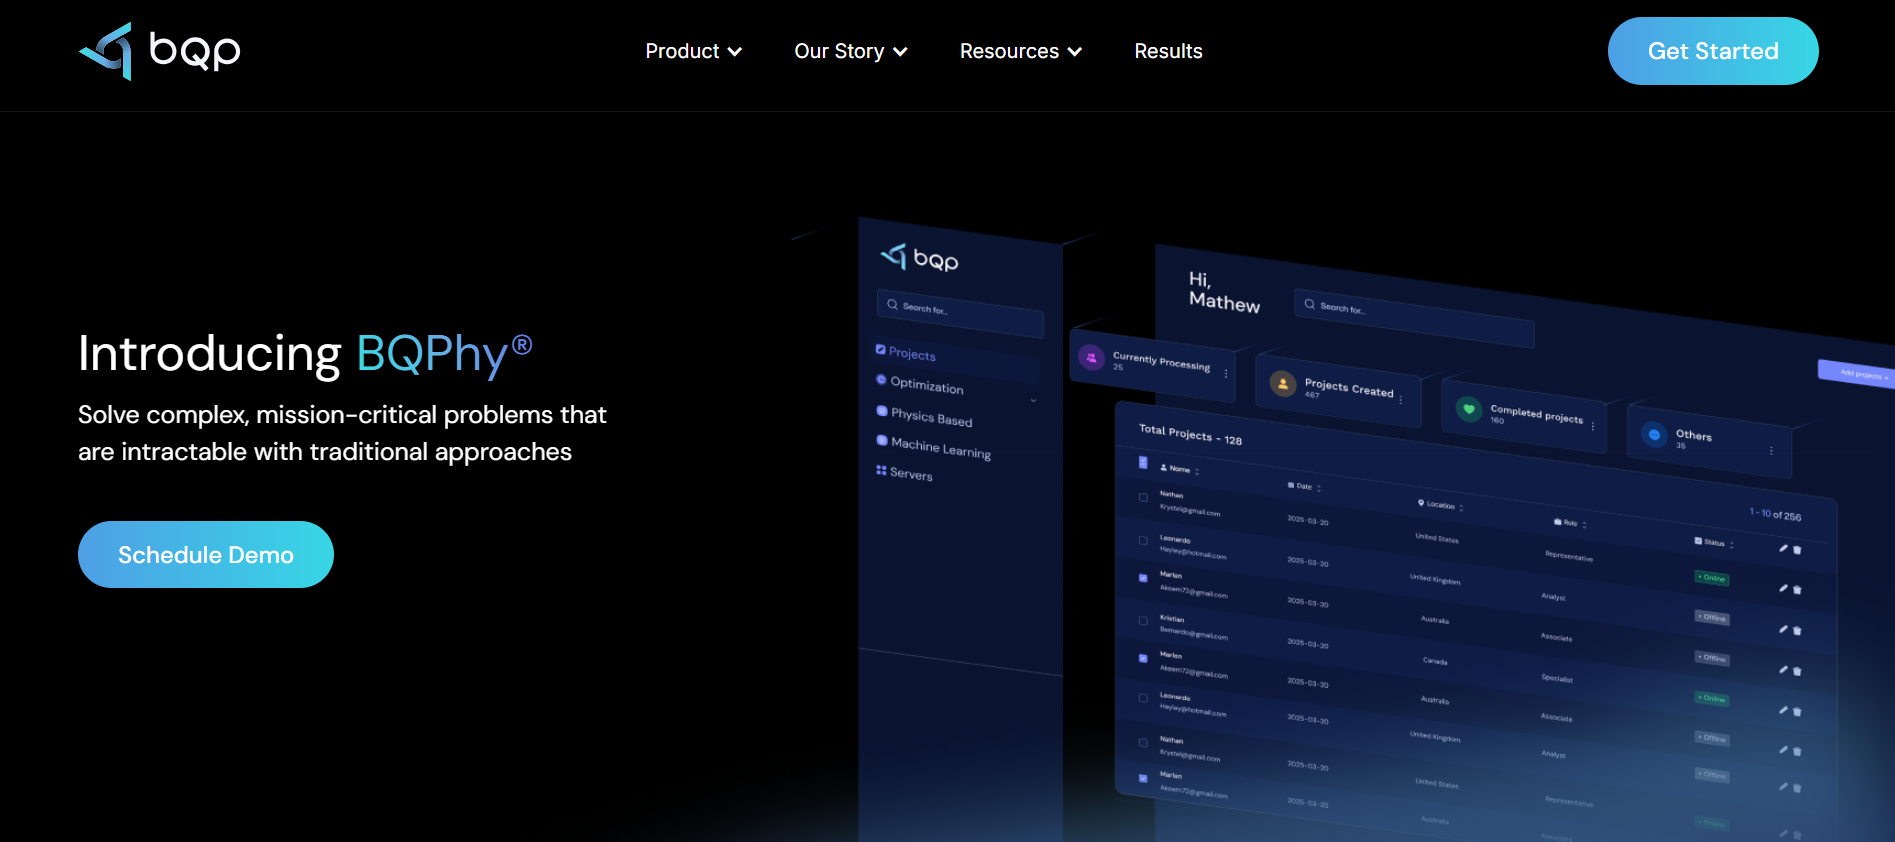Open the Others card options dots
Viewport: 1895px width, 842px height.
(x=1771, y=451)
